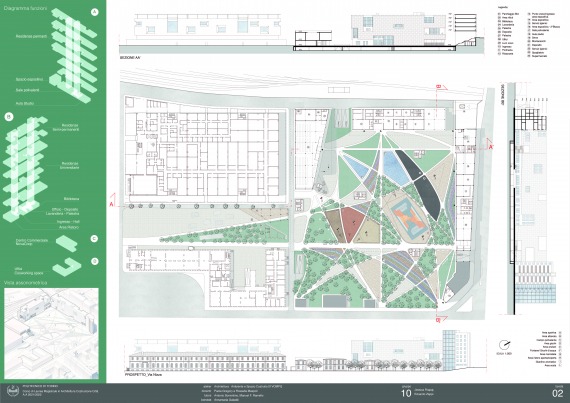Click the red section marker B above plan

point(439,87)
